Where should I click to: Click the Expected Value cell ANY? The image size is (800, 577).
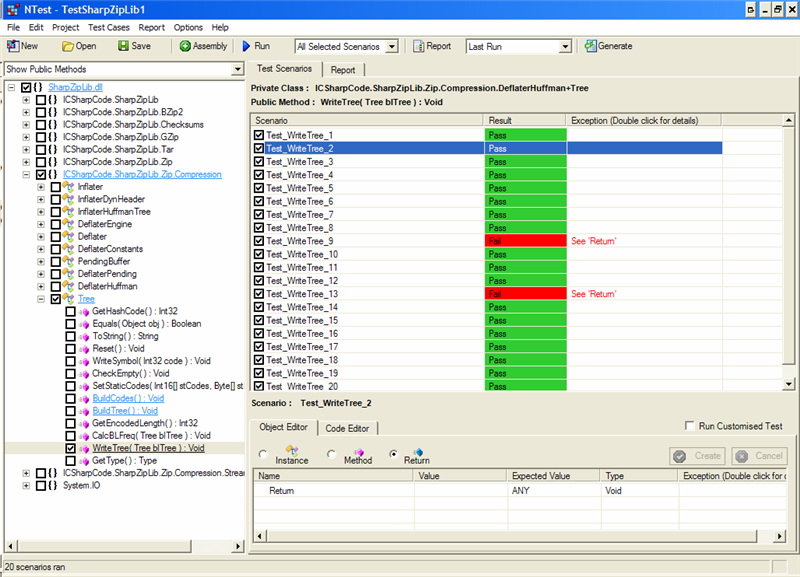click(x=554, y=491)
